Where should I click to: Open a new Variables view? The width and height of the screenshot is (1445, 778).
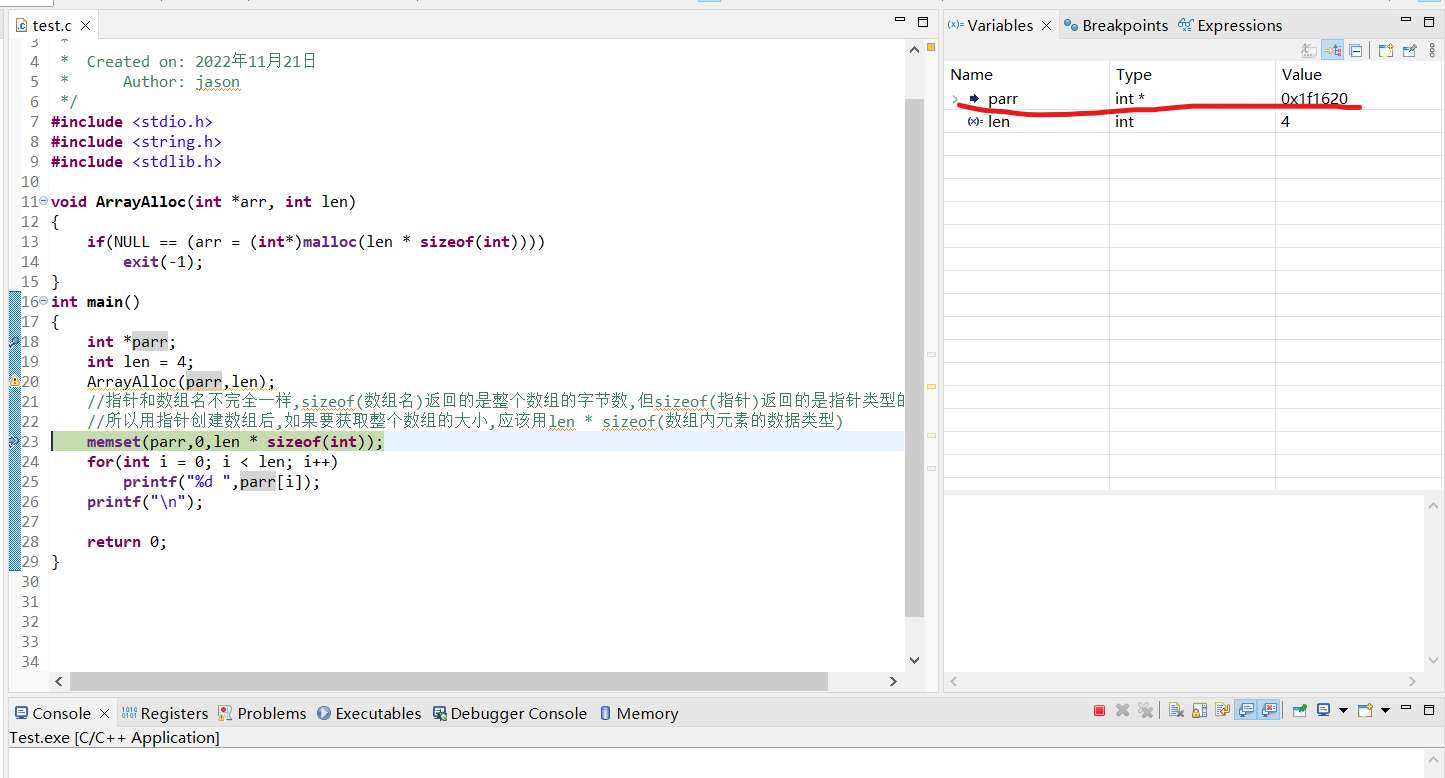tap(1386, 50)
